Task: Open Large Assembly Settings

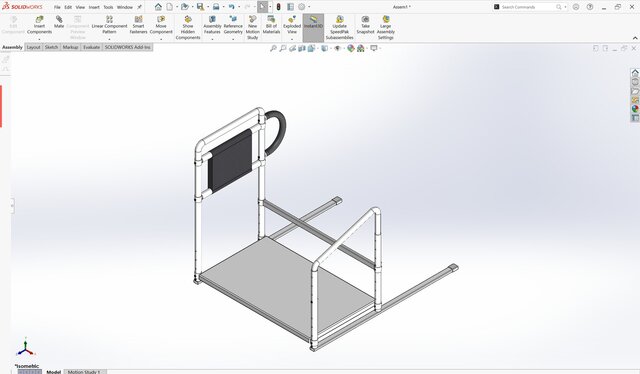Action: click(x=386, y=28)
